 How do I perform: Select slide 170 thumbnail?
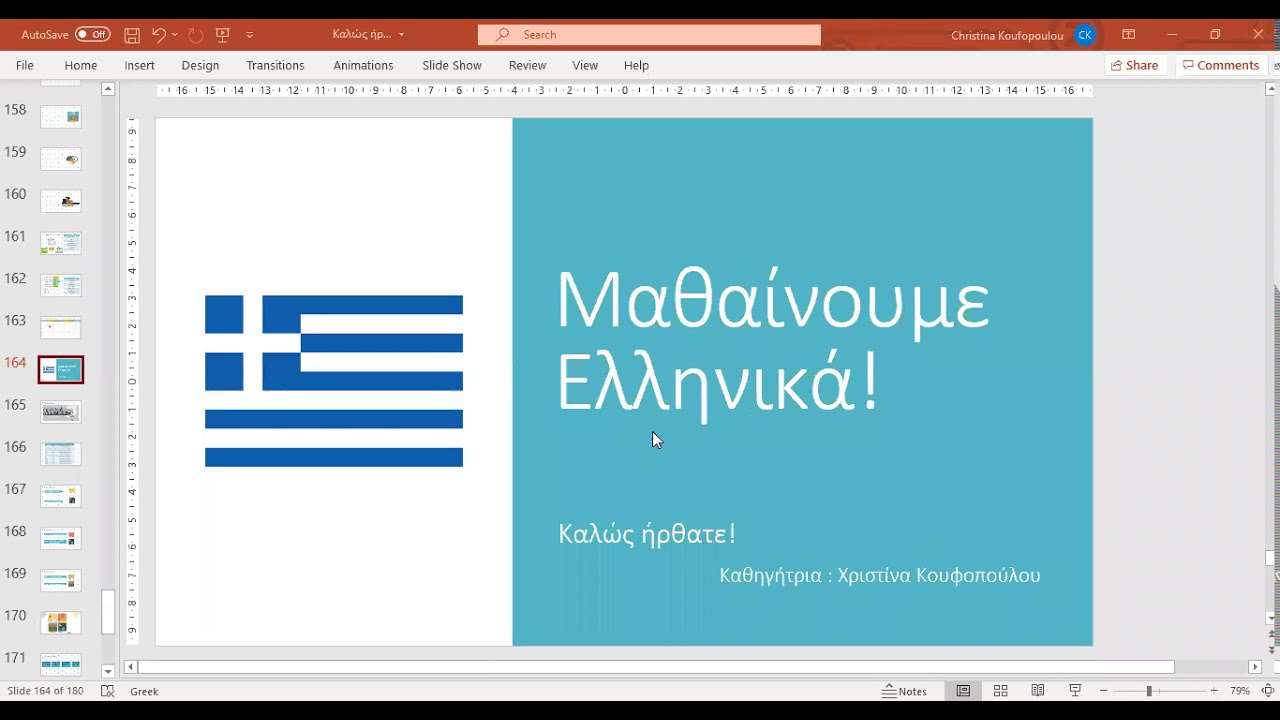click(61, 623)
